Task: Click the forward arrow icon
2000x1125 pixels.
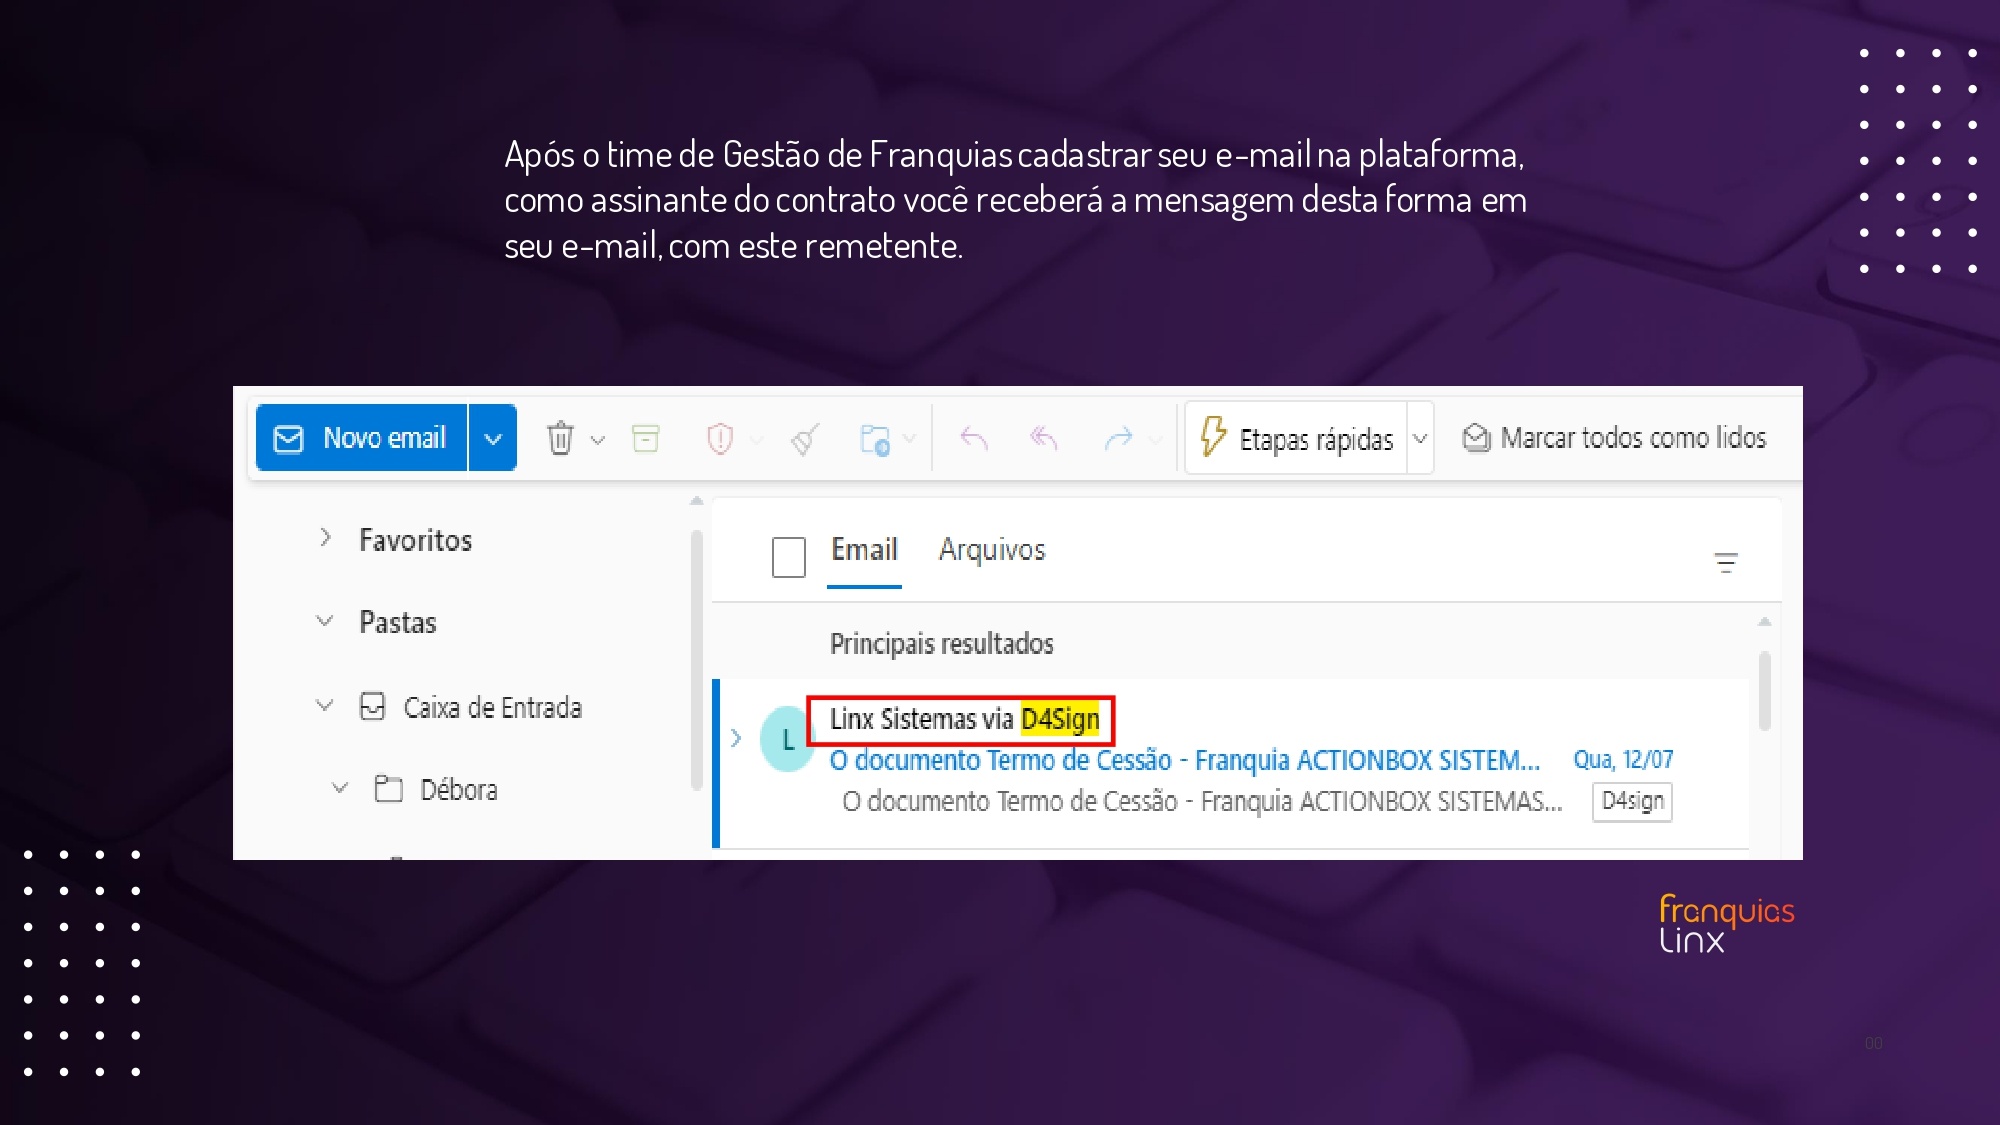Action: [1118, 438]
